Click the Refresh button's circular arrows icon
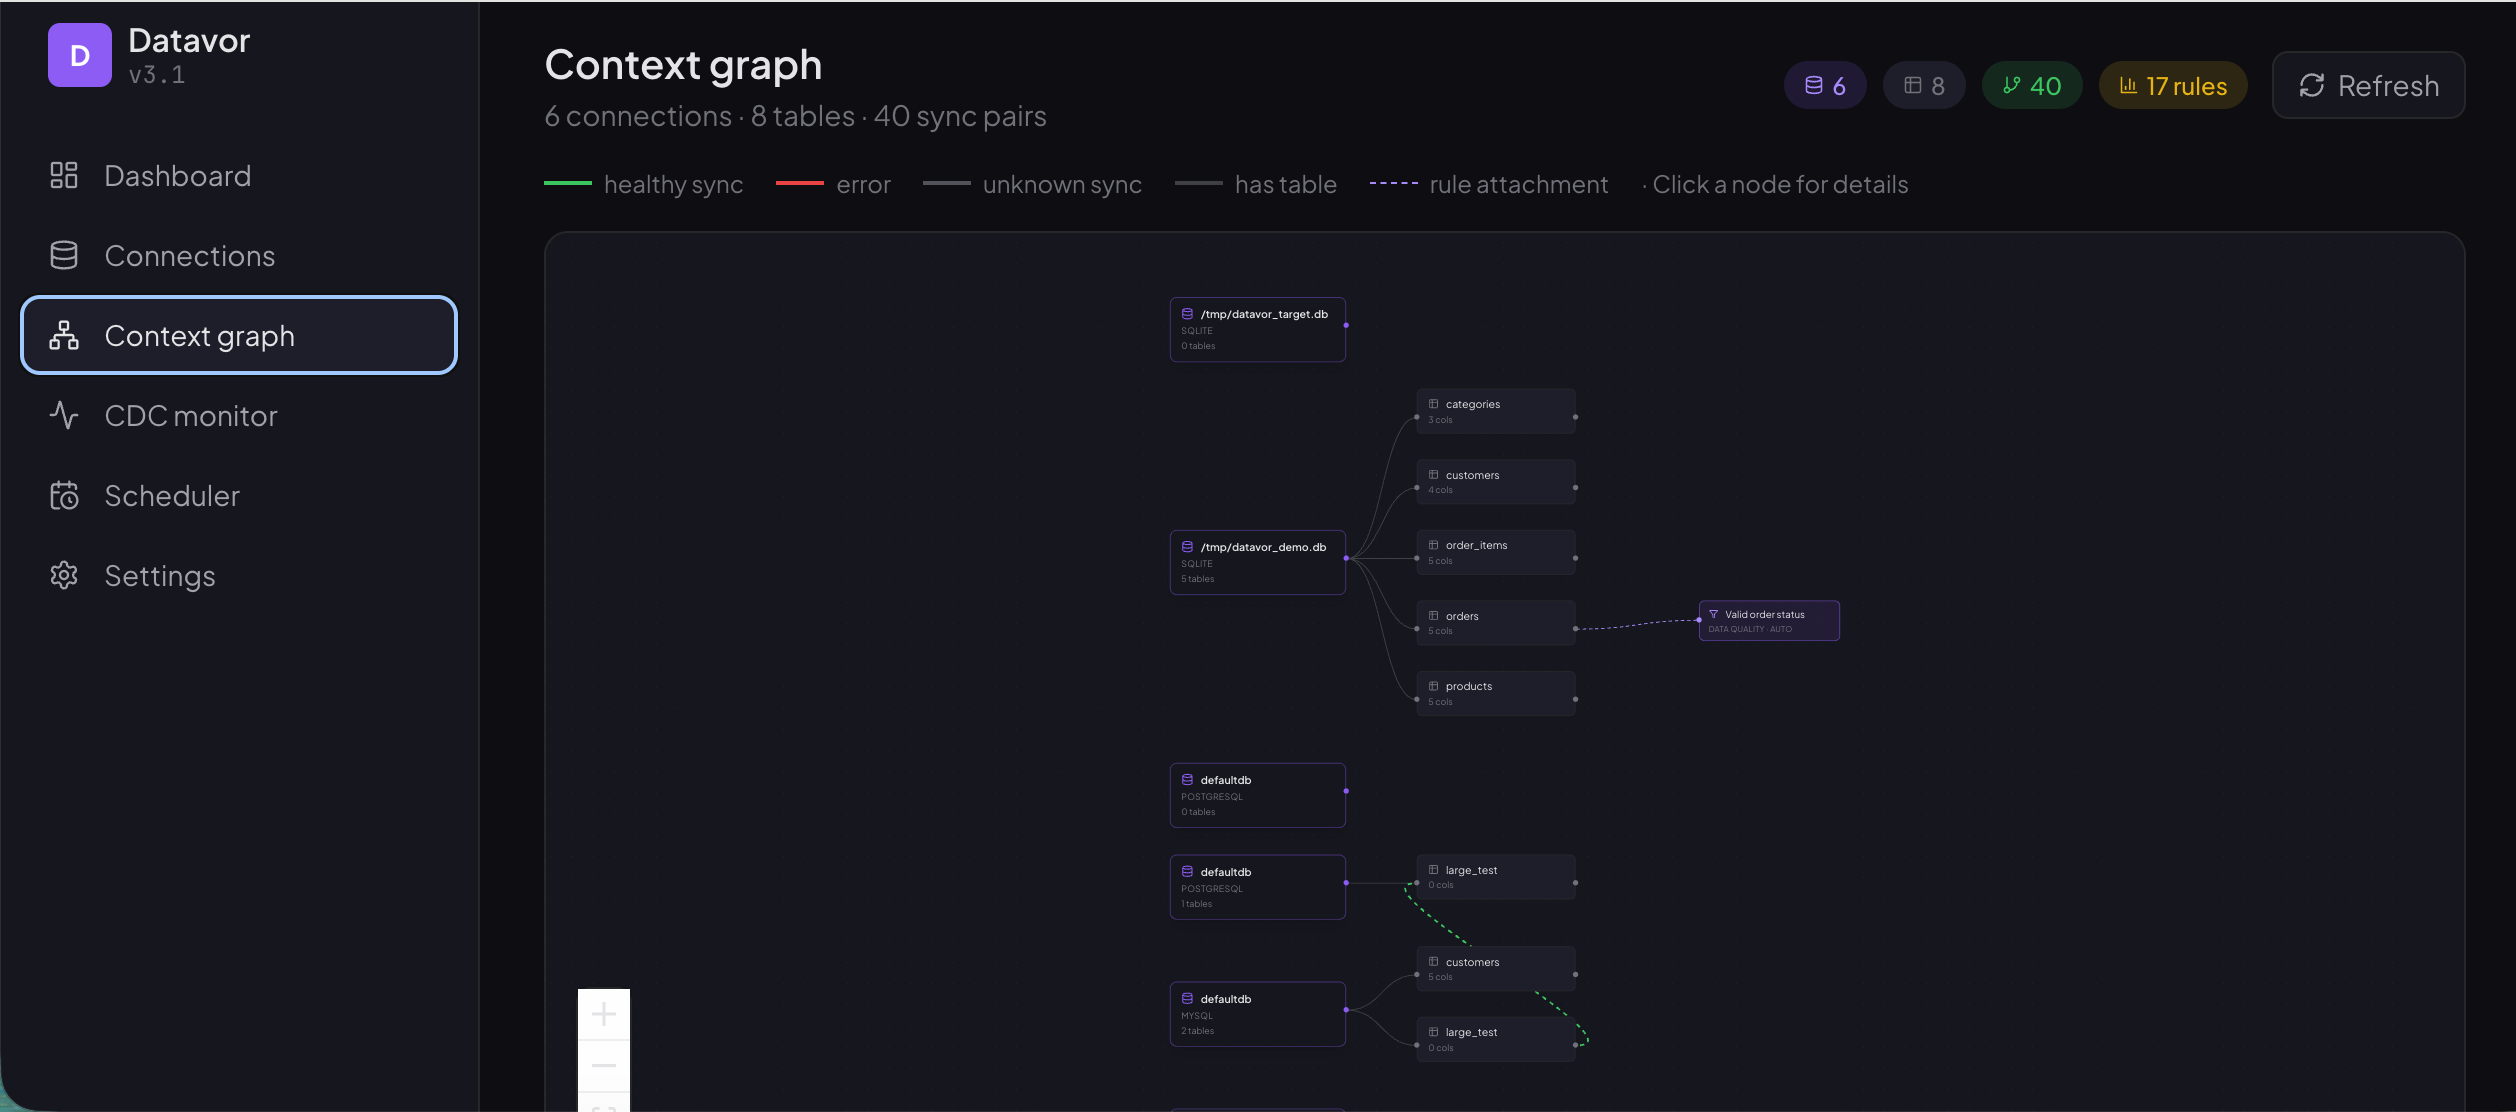The height and width of the screenshot is (1112, 2516). tap(2312, 86)
